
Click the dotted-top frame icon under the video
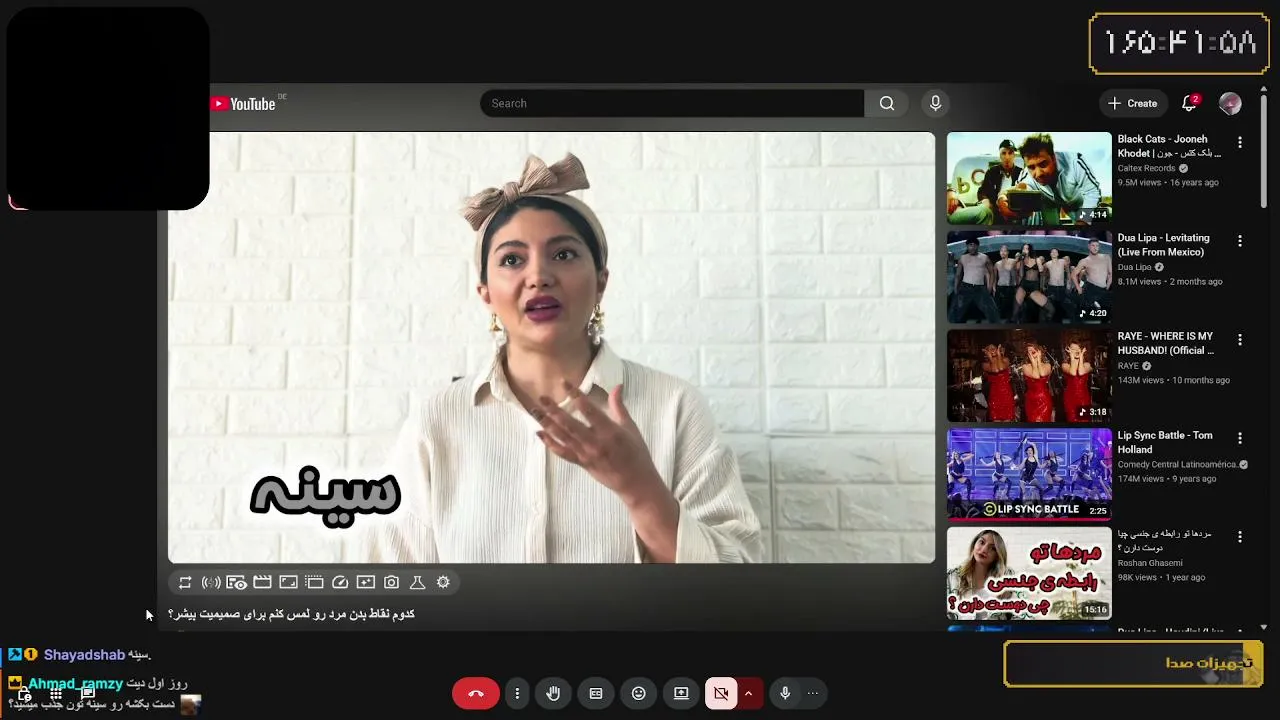click(x=314, y=582)
